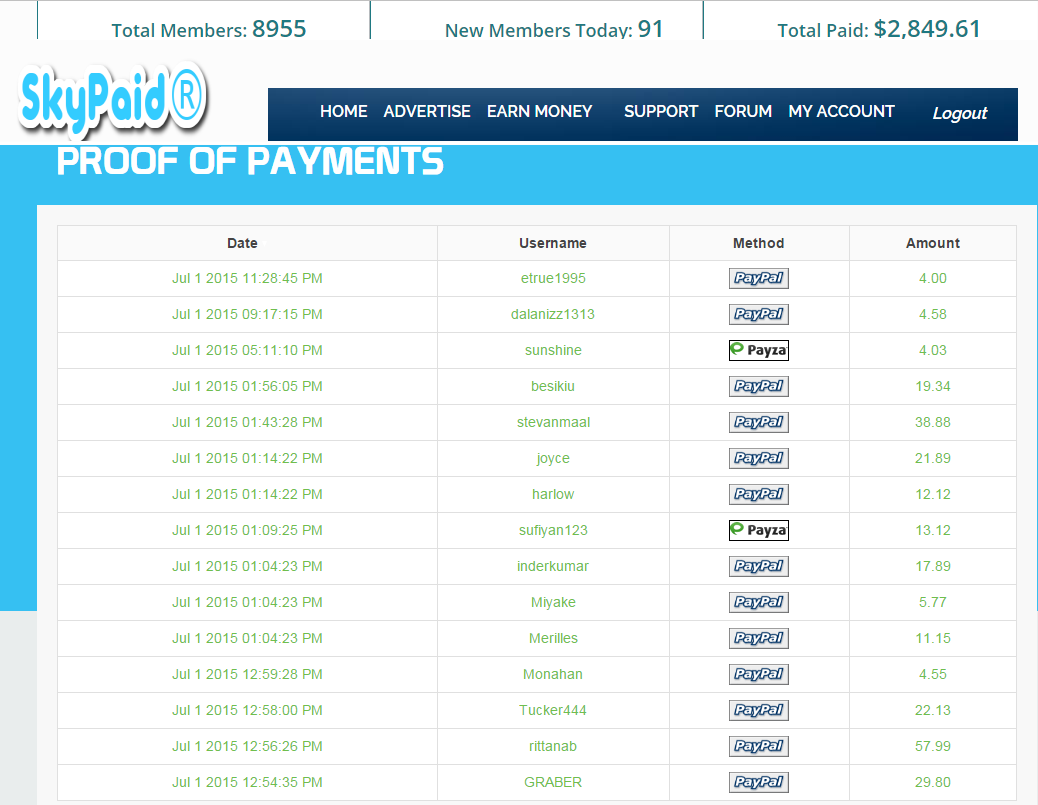Screen dimensions: 1038x805
Task: Click PayPal icon in Tucker444 row
Action: point(759,710)
